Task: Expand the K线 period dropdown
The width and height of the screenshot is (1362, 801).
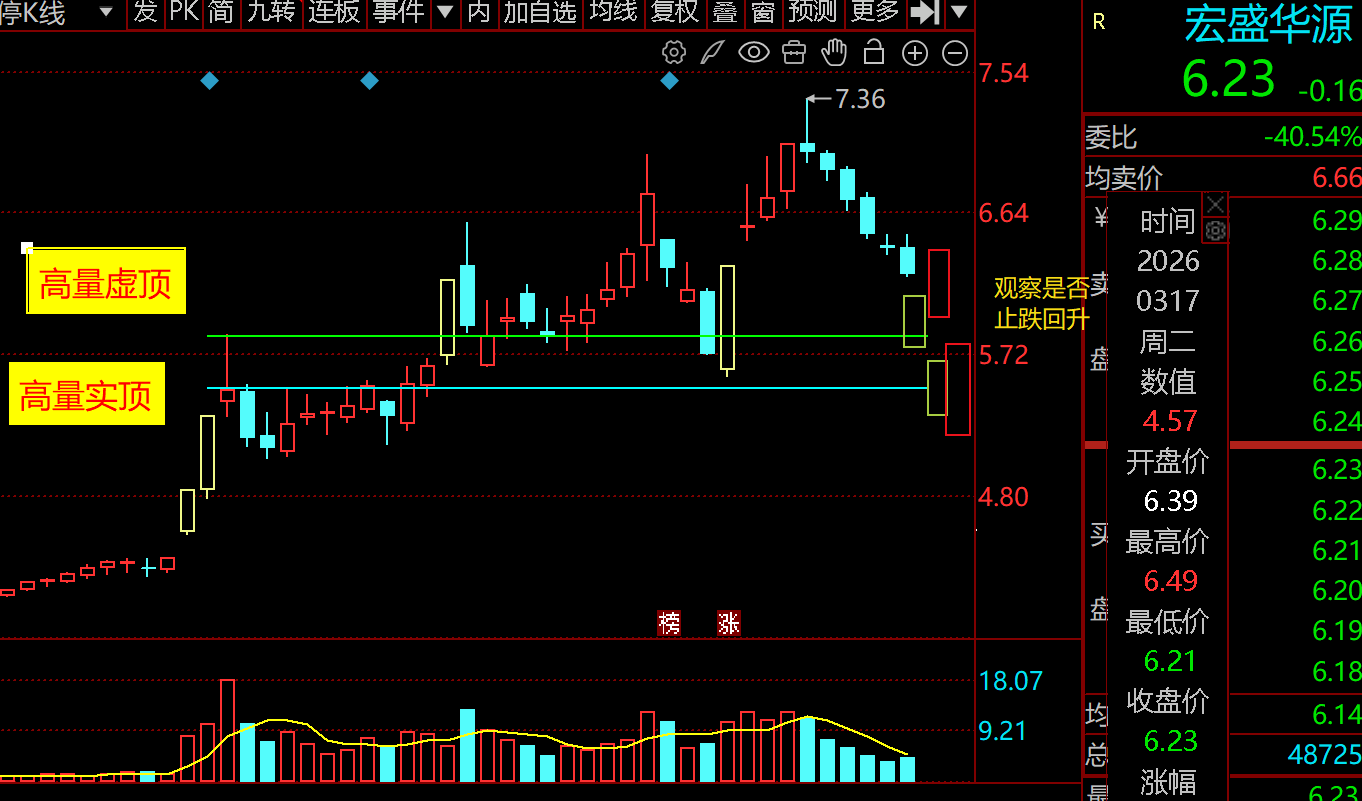Action: [x=106, y=13]
